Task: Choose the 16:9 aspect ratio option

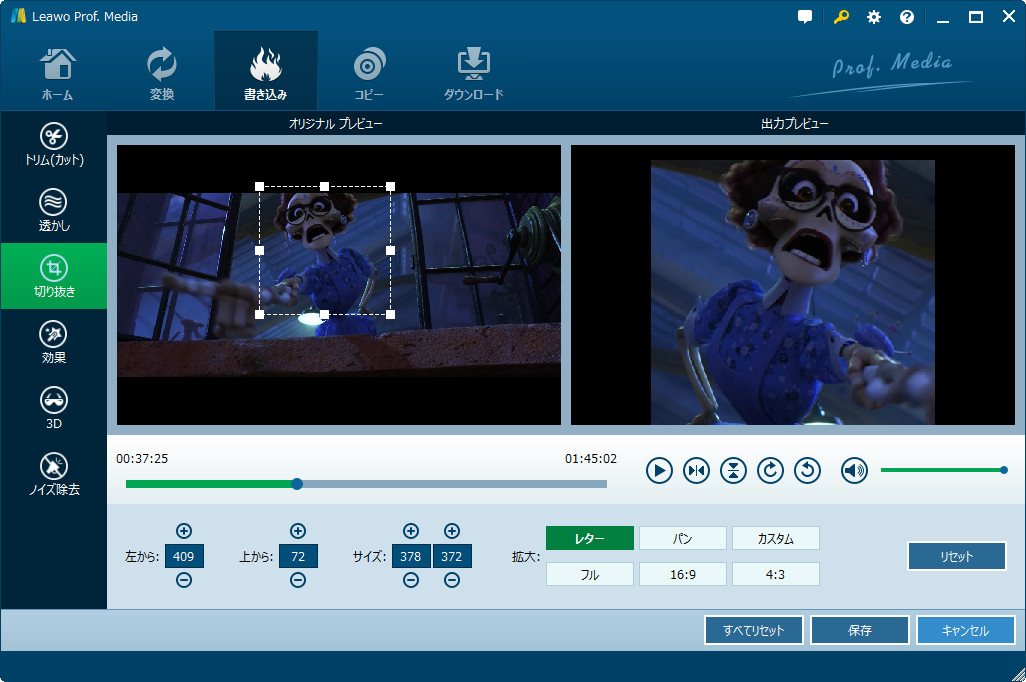Action: click(x=682, y=574)
